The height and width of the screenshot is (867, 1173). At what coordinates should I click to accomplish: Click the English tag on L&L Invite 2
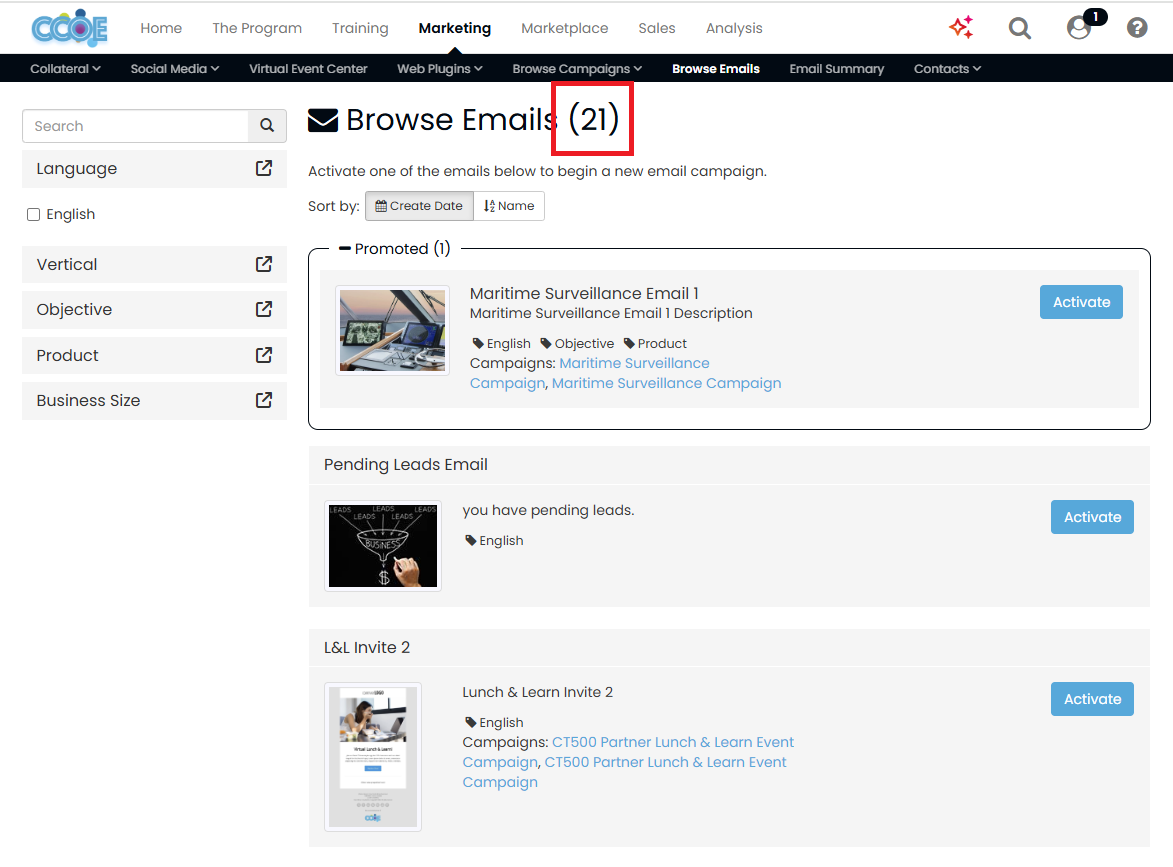click(494, 723)
